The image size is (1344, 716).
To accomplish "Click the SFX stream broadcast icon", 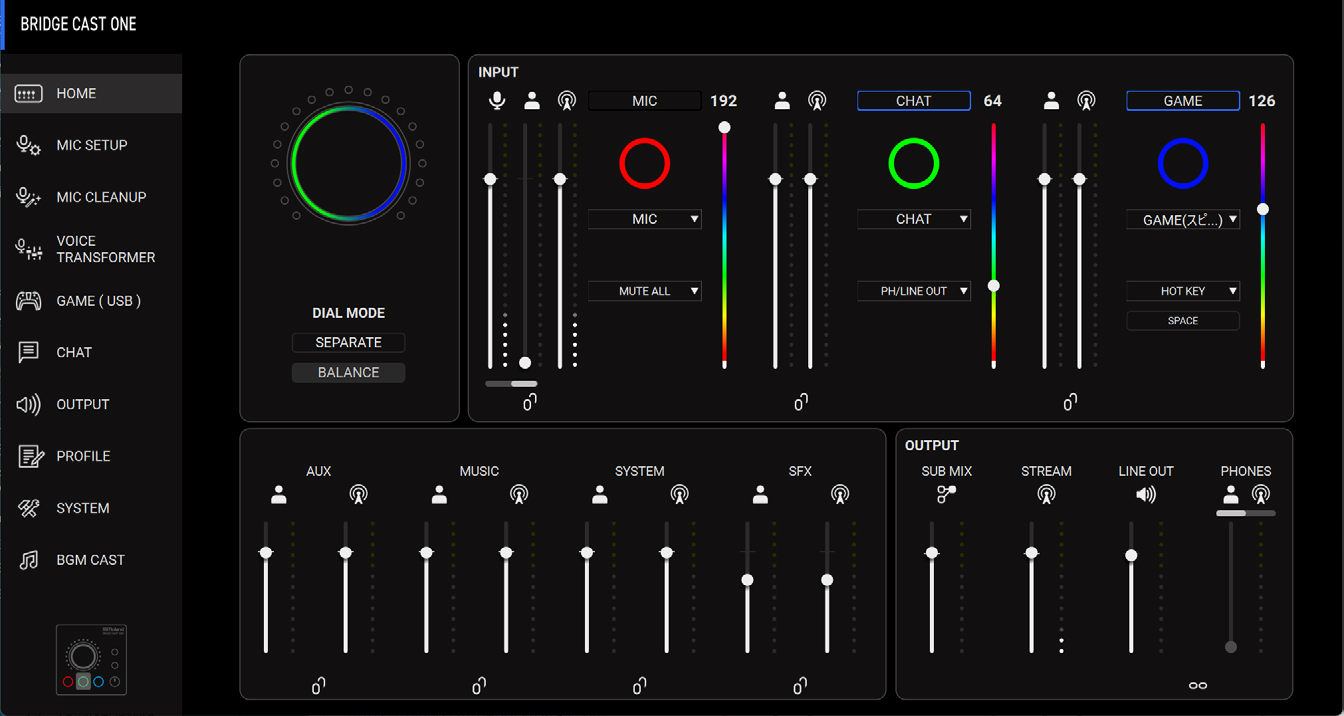I will 840,494.
